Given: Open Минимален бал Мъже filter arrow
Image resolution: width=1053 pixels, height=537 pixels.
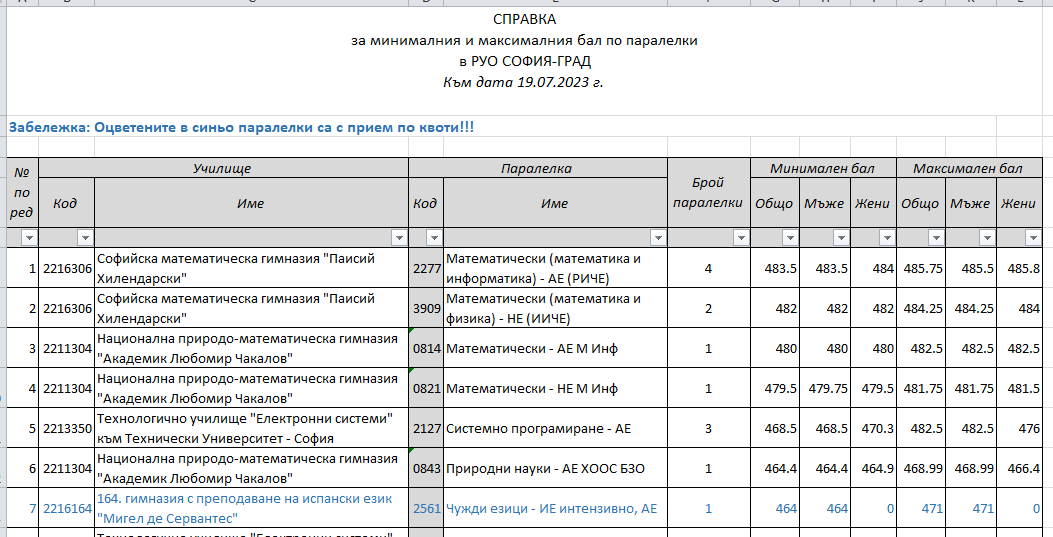Looking at the screenshot, I should [839, 238].
